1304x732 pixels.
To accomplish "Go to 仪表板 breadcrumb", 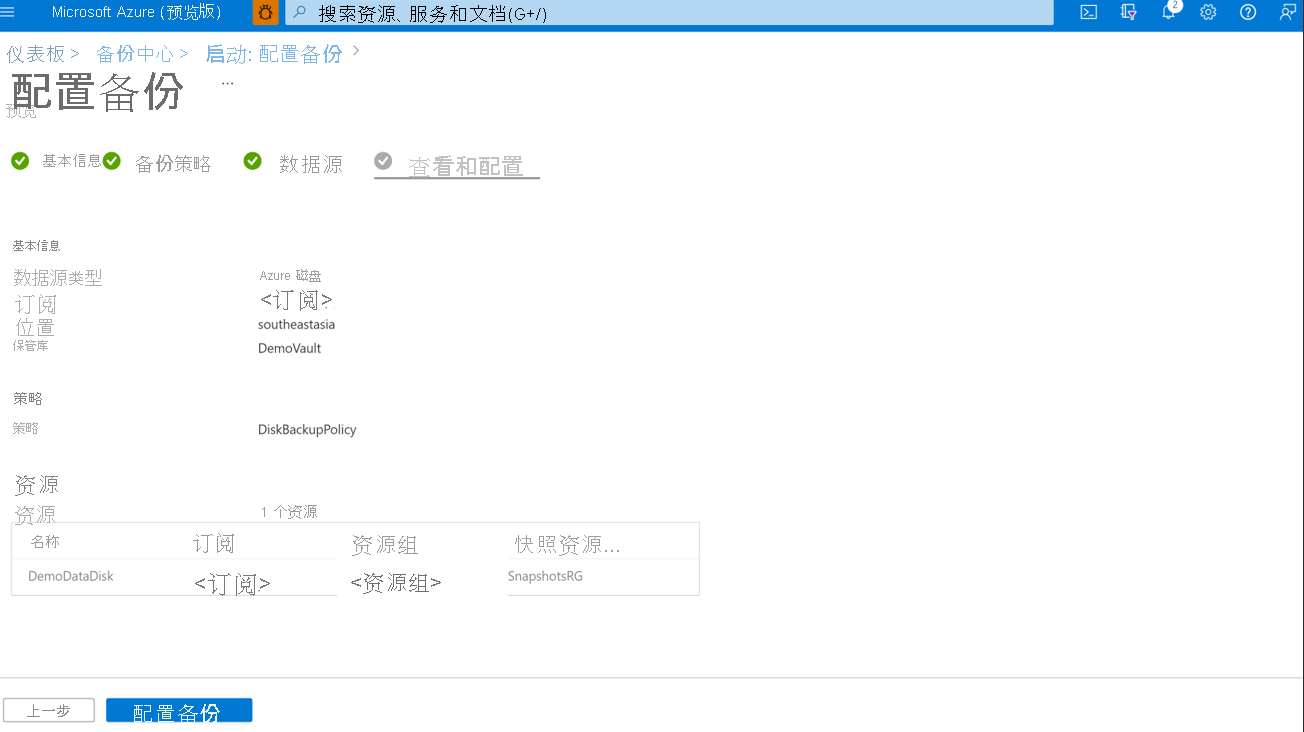I will (35, 54).
